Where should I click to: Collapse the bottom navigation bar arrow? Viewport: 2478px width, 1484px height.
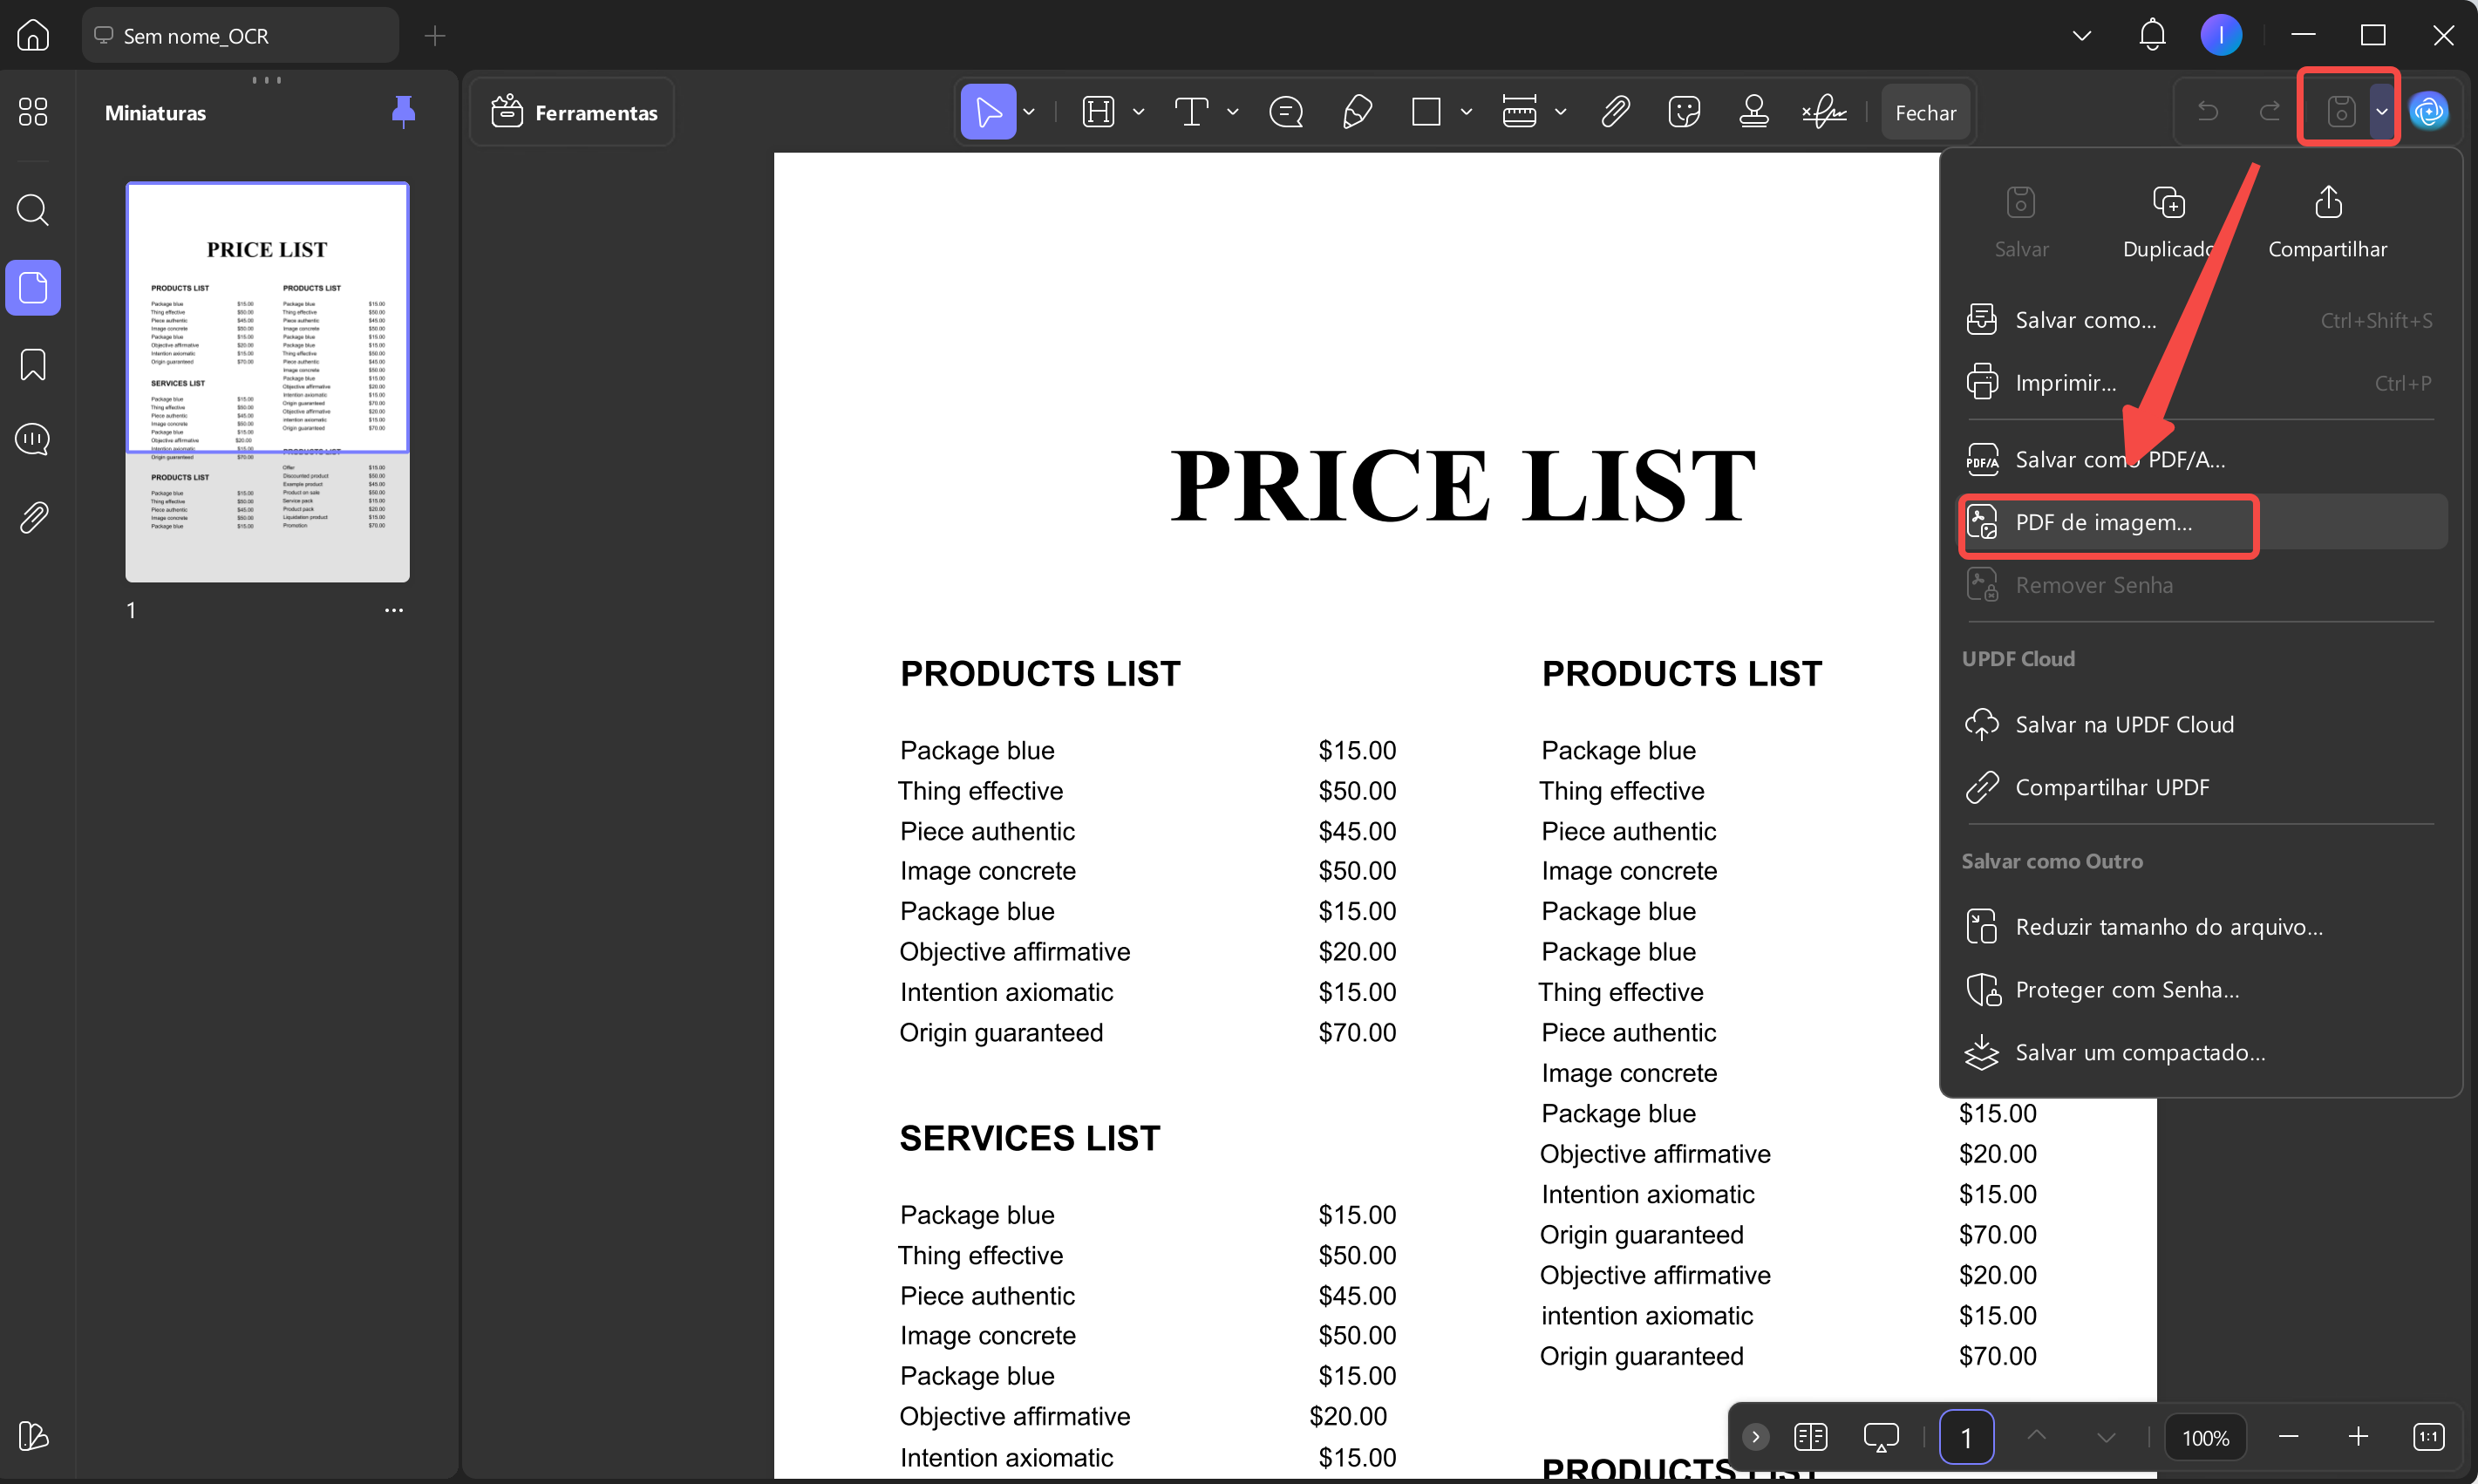[x=1755, y=1437]
